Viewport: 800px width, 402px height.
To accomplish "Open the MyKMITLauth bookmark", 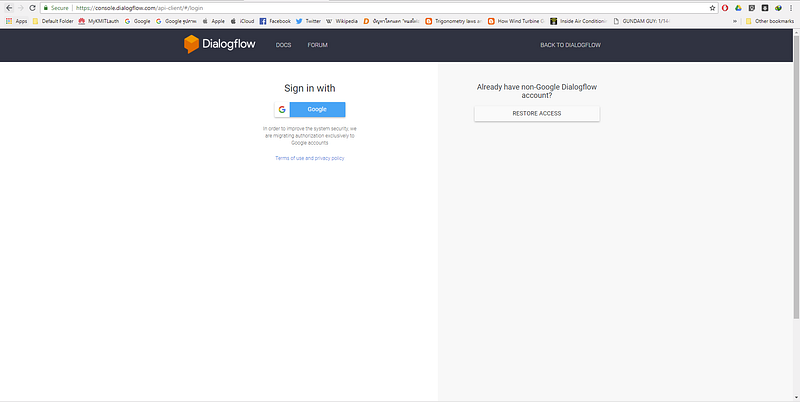I will pos(98,21).
